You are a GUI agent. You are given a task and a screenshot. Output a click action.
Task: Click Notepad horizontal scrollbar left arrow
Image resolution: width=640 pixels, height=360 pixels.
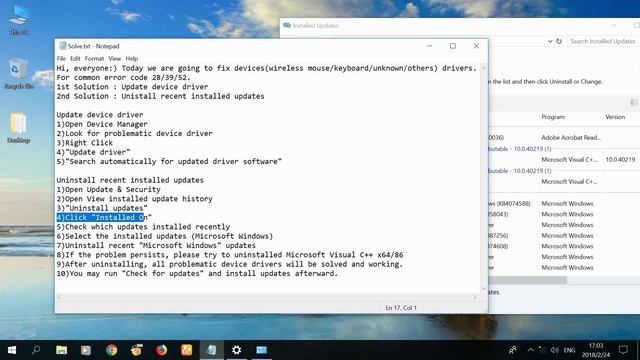(x=60, y=297)
